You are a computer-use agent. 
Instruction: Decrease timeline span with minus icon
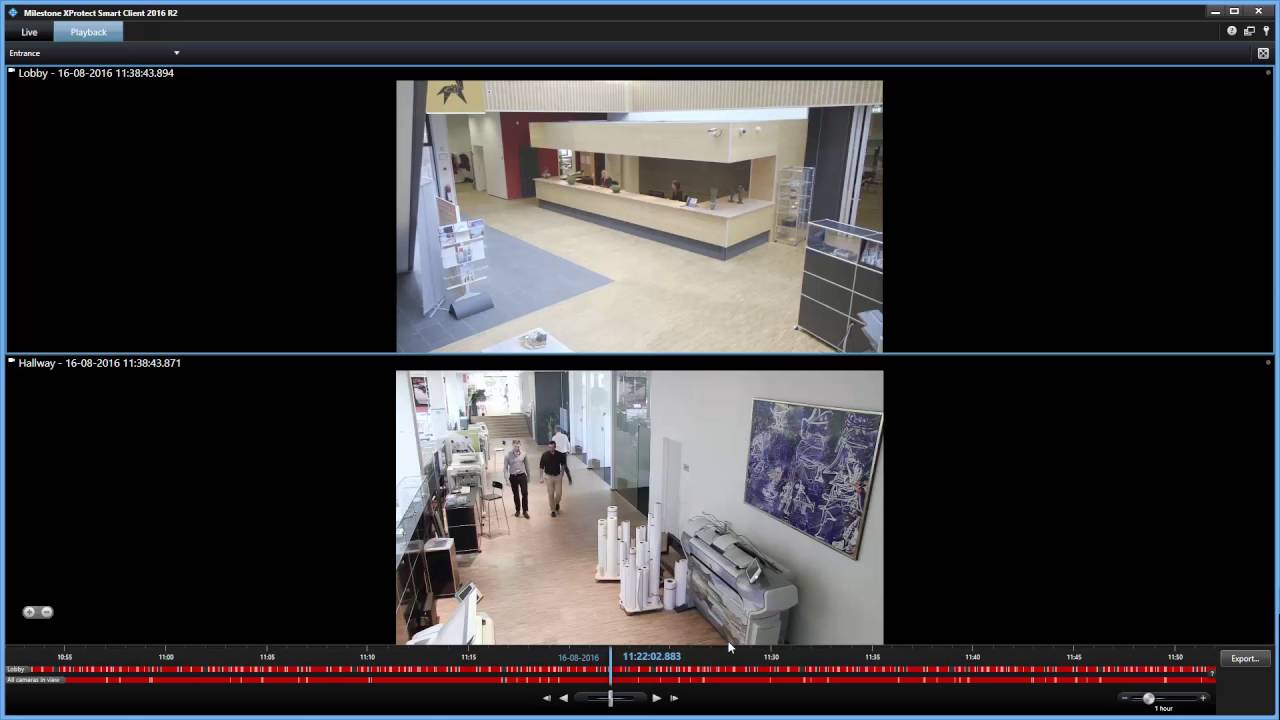tap(1125, 698)
